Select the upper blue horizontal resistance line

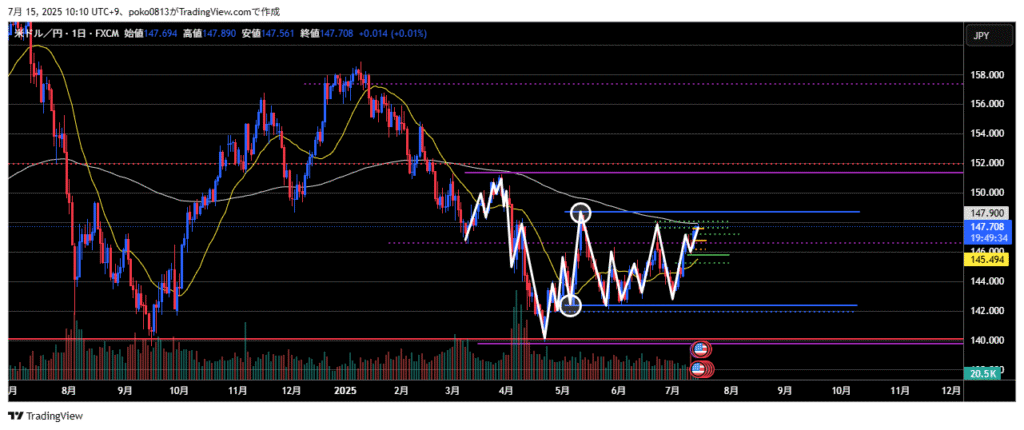750,212
